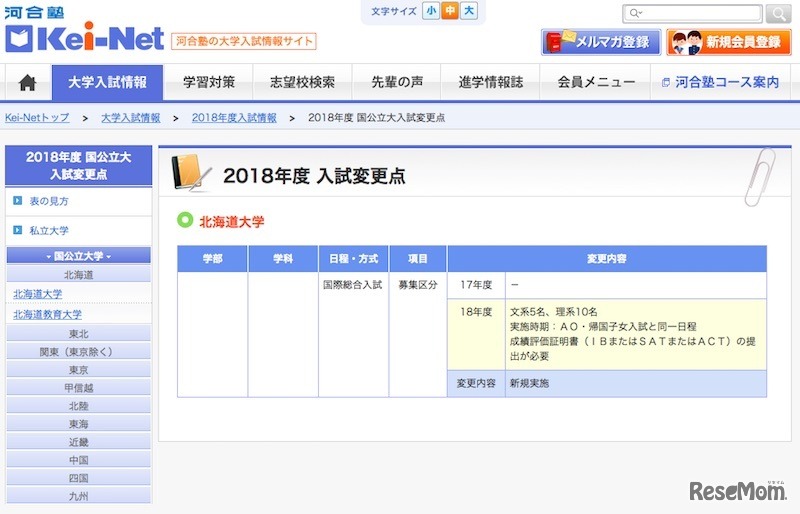Click the 国際総合入試 table cell
This screenshot has width=800, height=514.
(353, 334)
